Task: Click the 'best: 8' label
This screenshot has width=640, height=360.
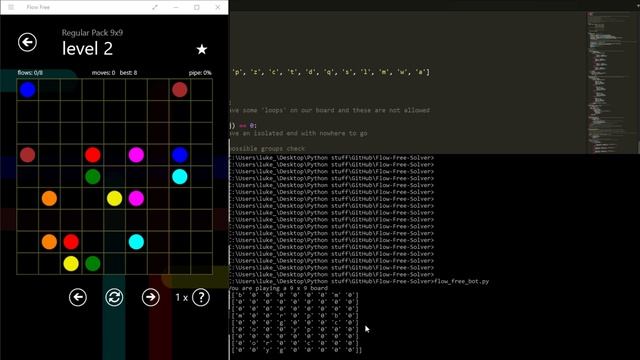Action: [129, 73]
